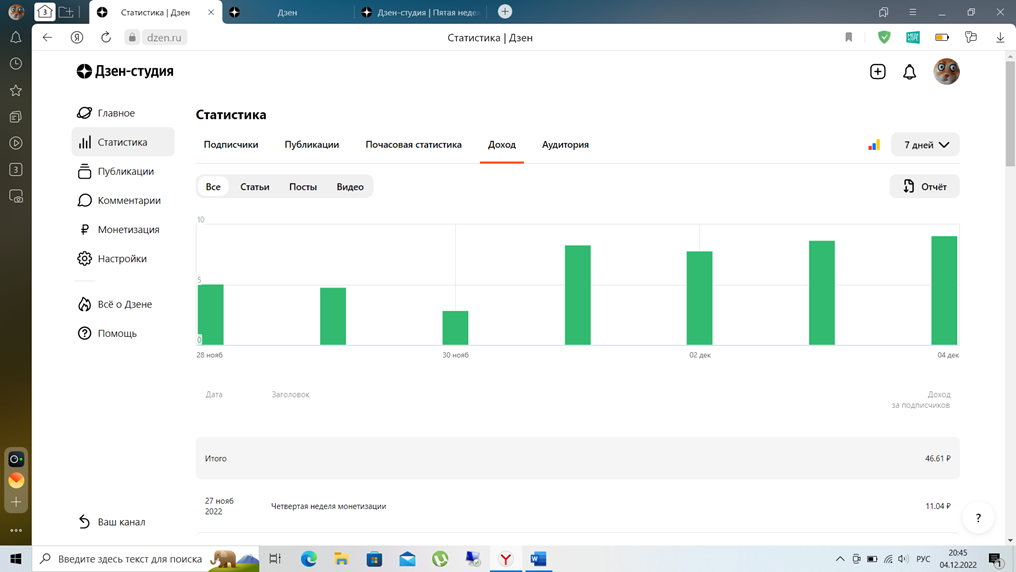Screen dimensions: 1016x572
Task: Open the floating question mark help button
Action: pyautogui.click(x=978, y=518)
